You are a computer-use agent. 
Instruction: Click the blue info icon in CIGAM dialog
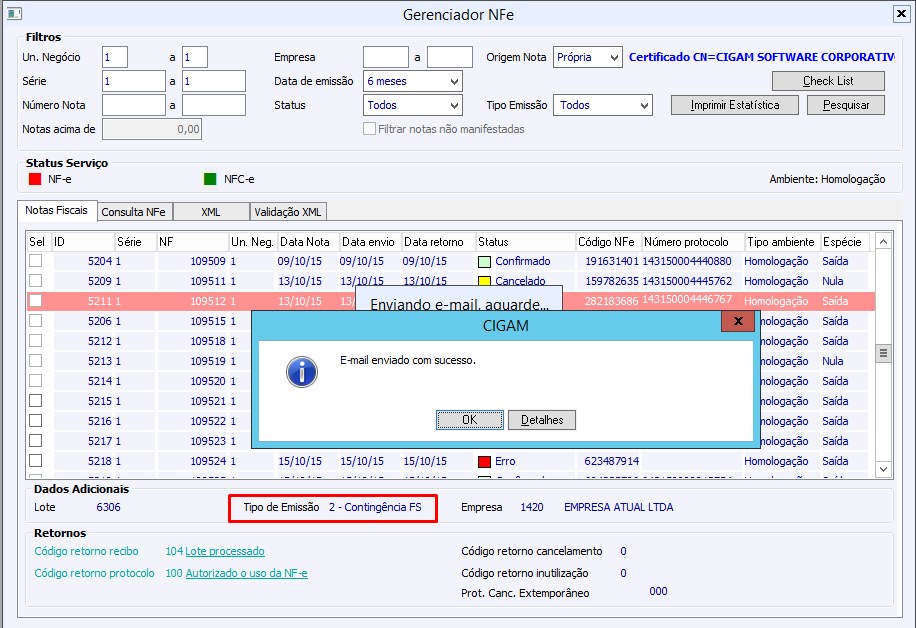pyautogui.click(x=302, y=372)
